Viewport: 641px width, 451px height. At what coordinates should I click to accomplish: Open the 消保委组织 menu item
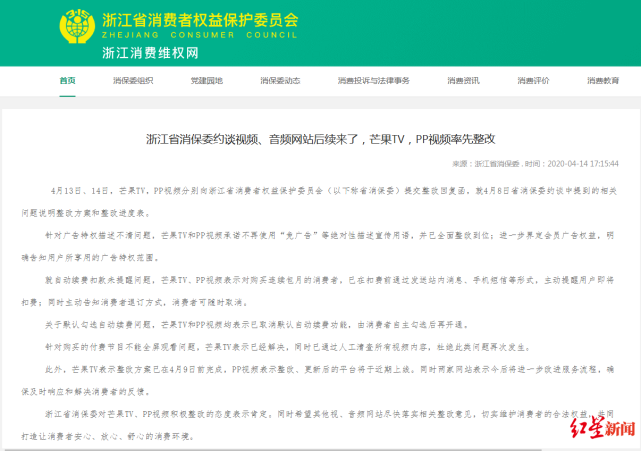(133, 81)
